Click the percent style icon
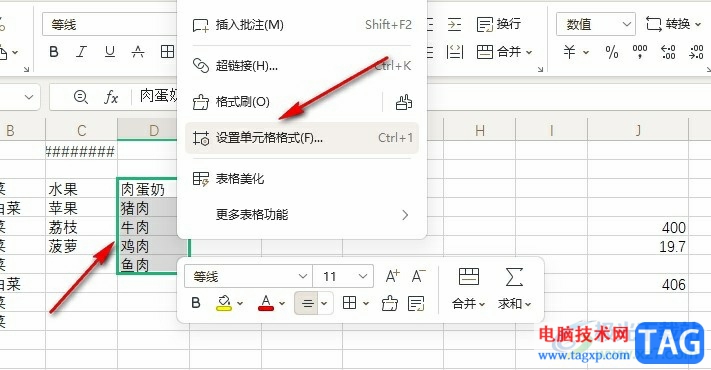The width and height of the screenshot is (711, 370). point(612,52)
